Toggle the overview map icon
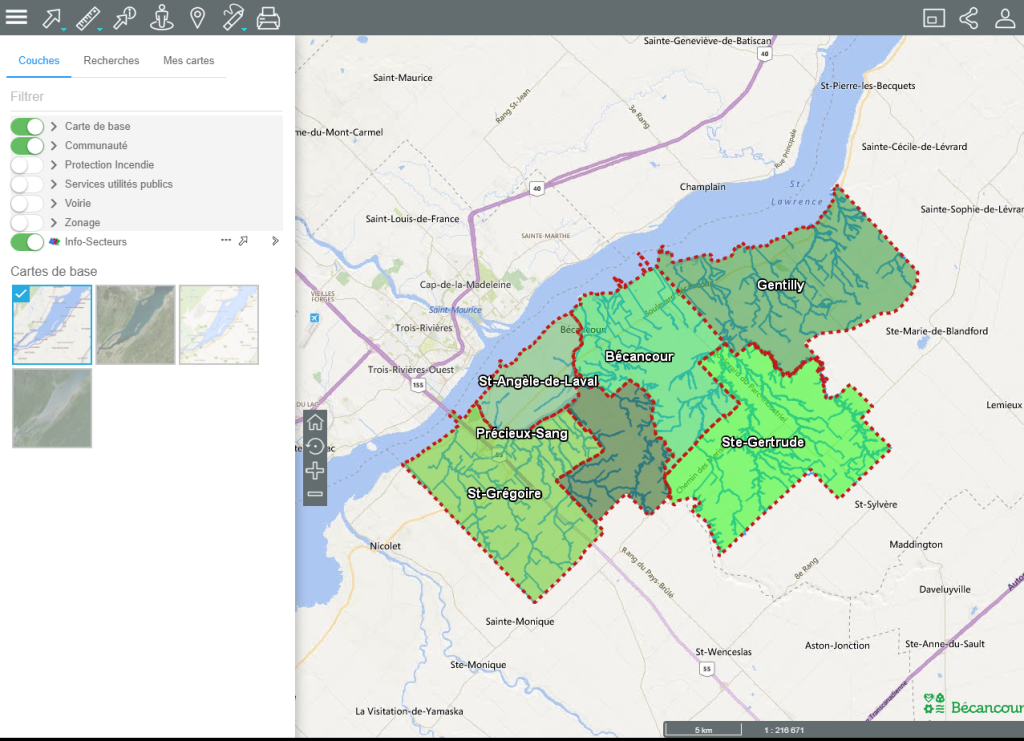1024x741 pixels. pos(933,17)
